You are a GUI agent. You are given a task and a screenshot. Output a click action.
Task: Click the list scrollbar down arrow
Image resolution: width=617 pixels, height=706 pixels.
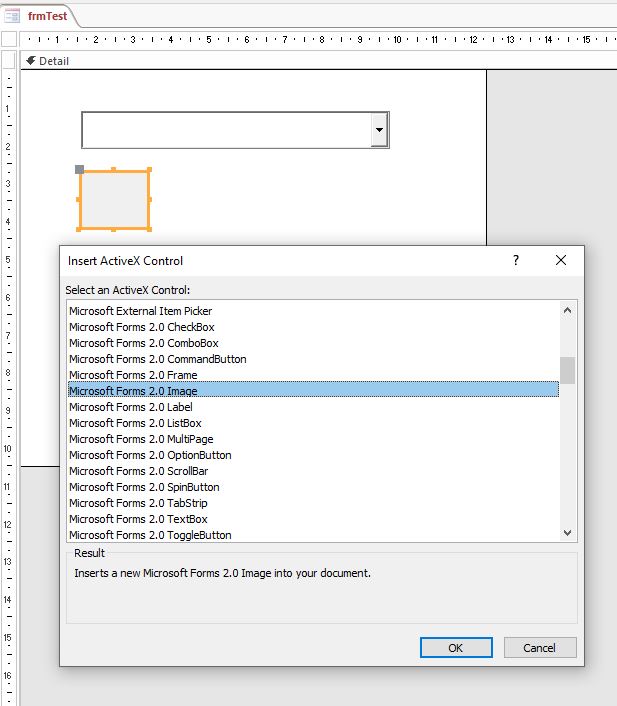pyautogui.click(x=567, y=533)
